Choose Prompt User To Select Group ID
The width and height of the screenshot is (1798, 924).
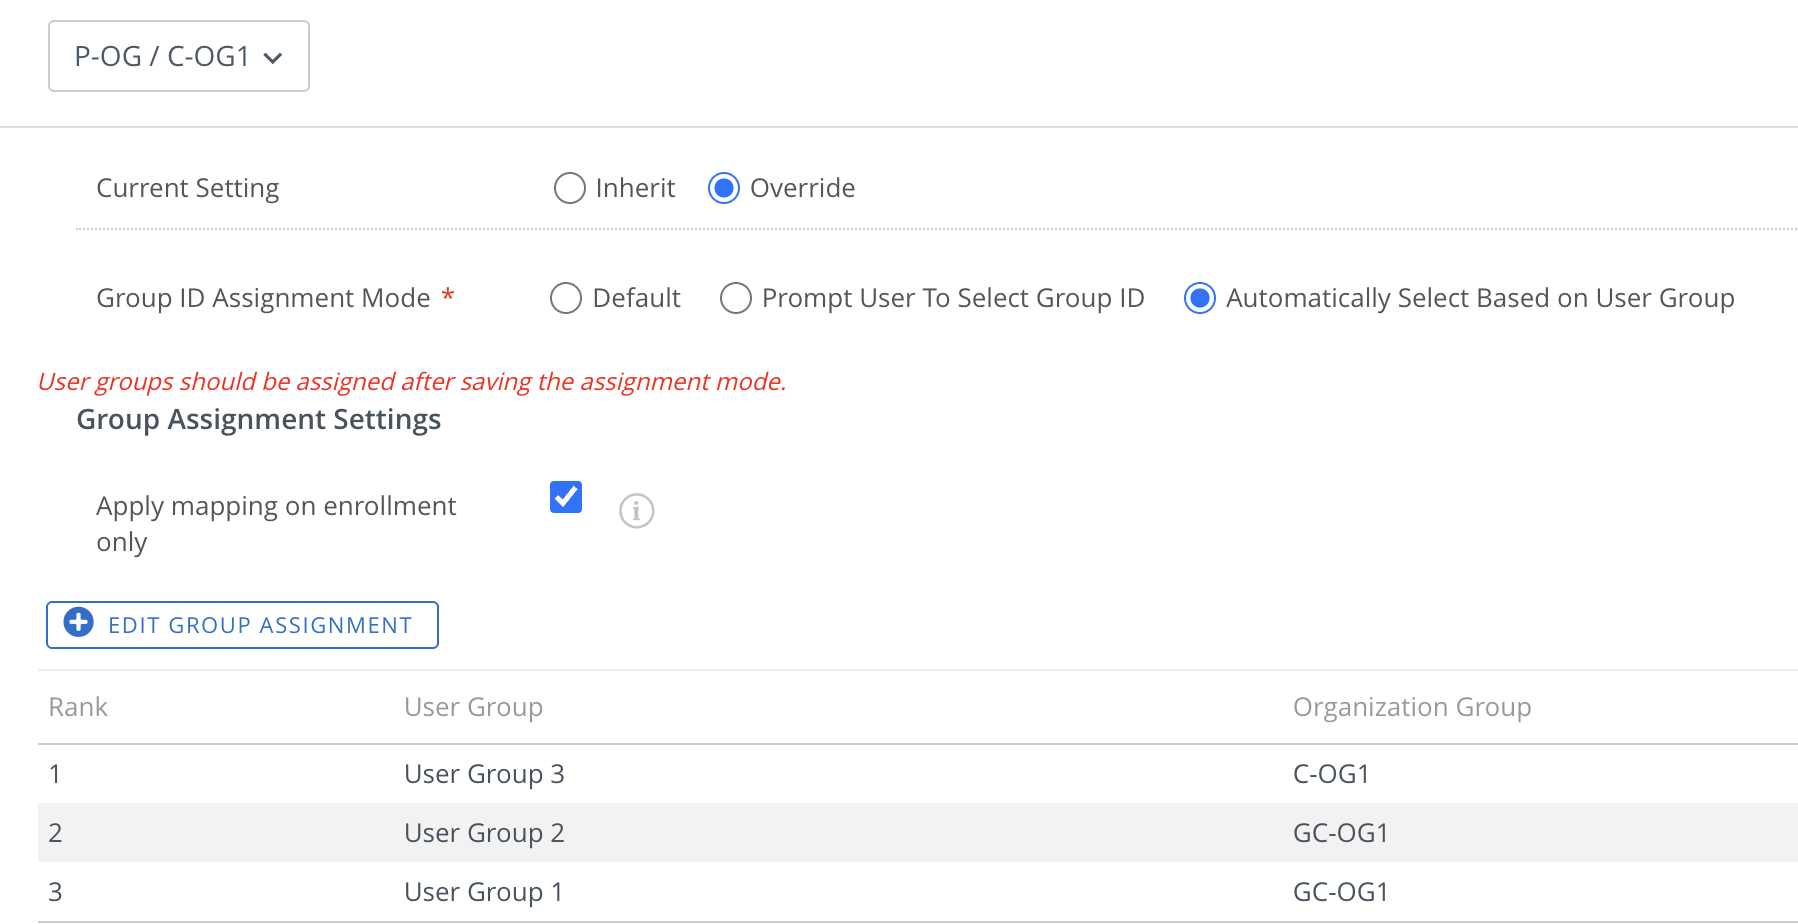(736, 298)
